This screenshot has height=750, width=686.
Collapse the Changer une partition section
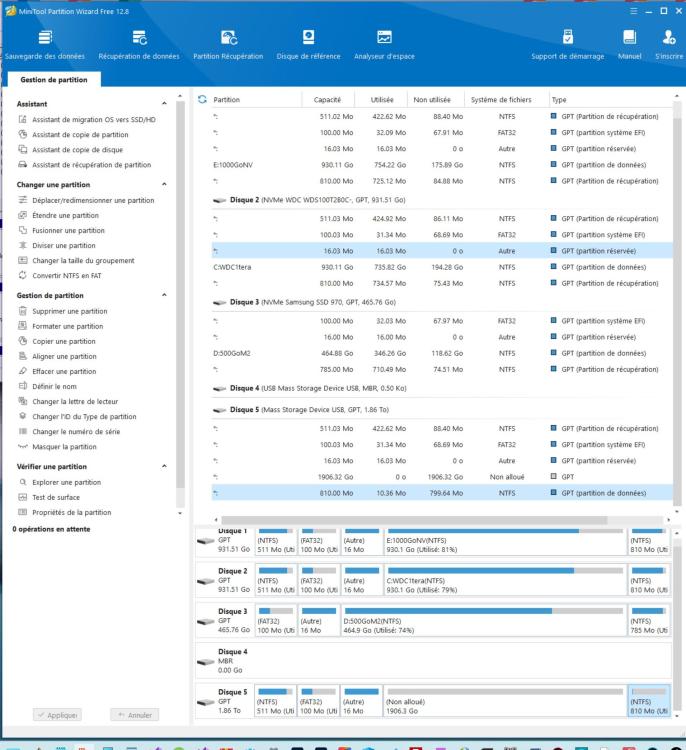(164, 184)
